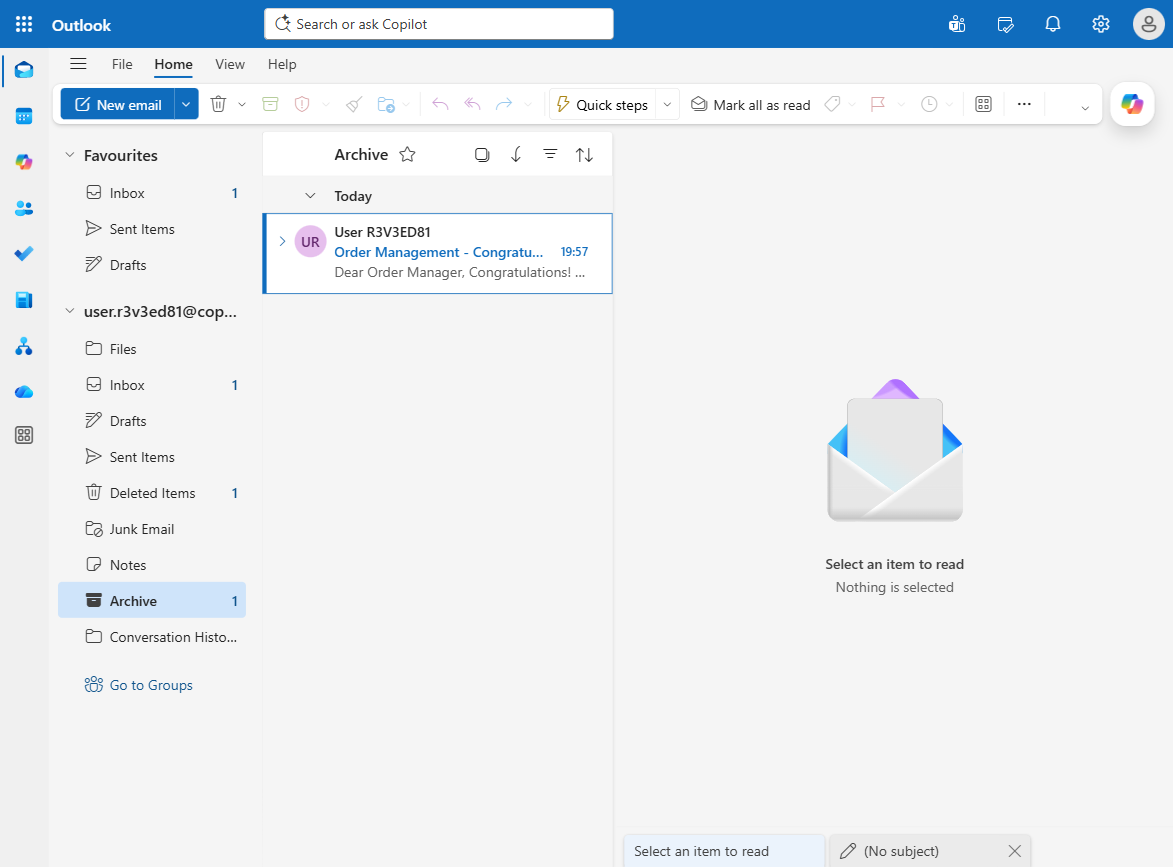The width and height of the screenshot is (1173, 867).
Task: Open the Deleted Items folder
Action: (x=152, y=493)
